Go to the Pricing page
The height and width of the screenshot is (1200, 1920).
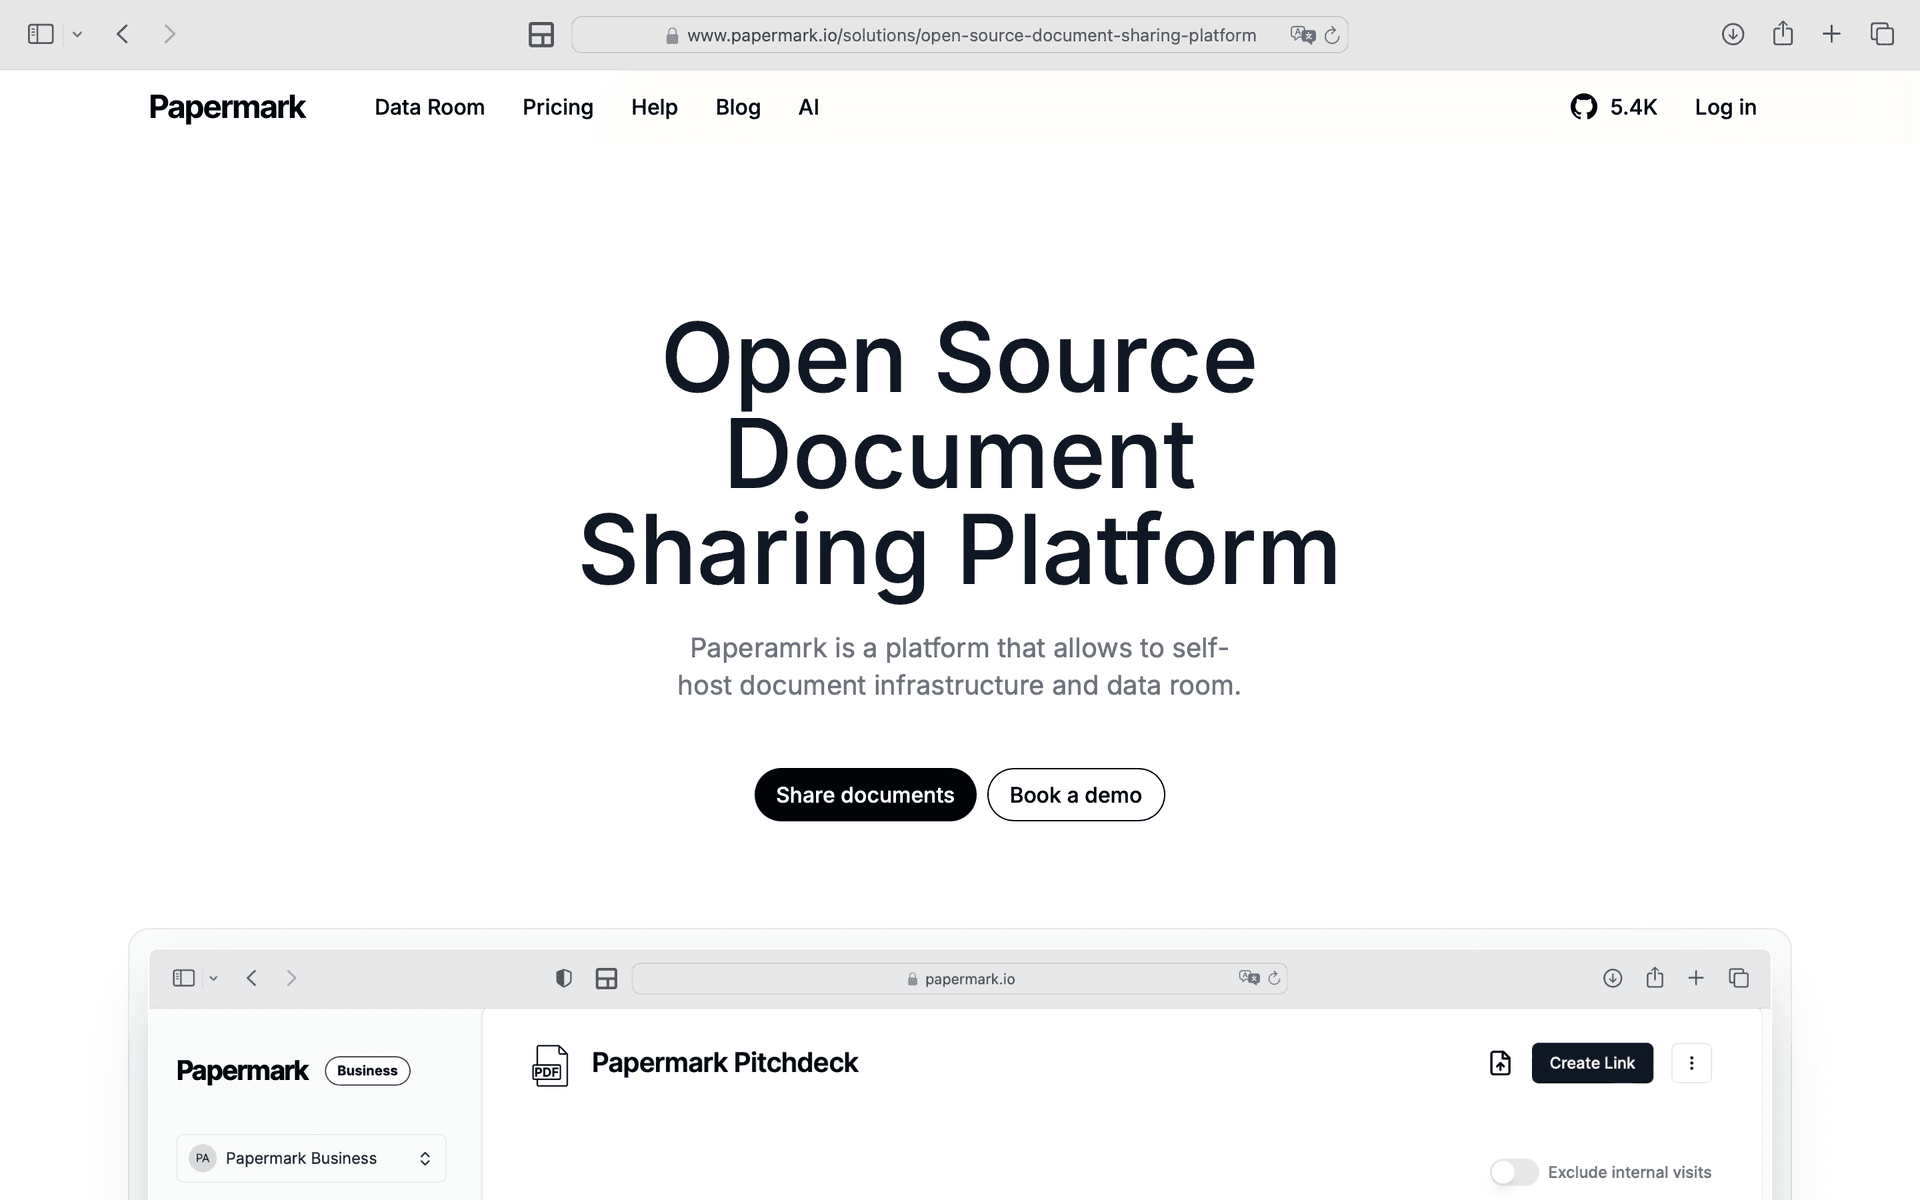coord(557,107)
